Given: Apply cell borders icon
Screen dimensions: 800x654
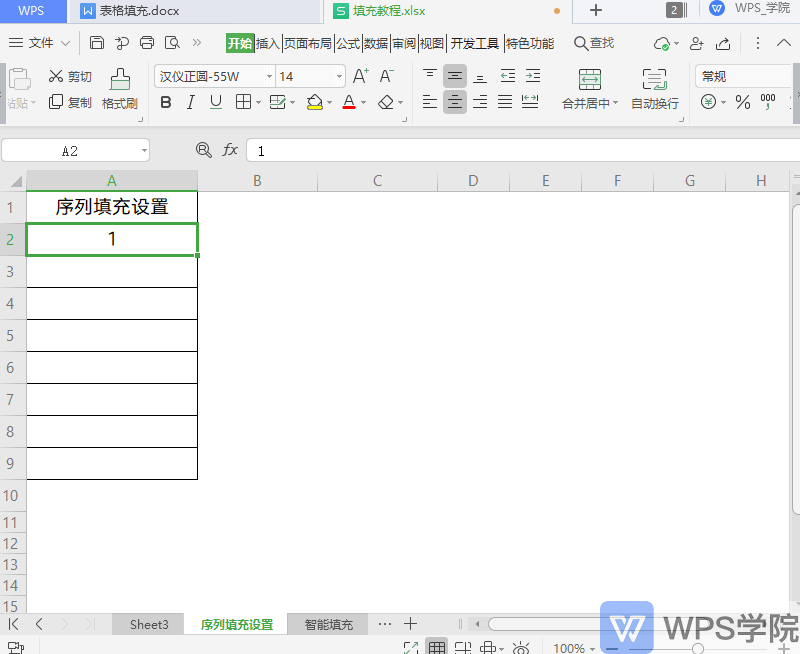Looking at the screenshot, I should tap(243, 103).
